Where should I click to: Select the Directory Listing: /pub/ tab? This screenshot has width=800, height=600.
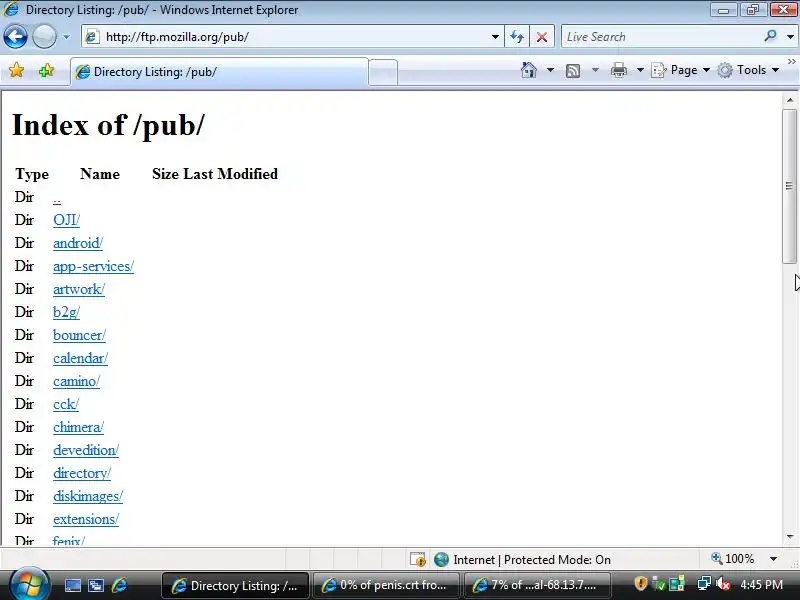[219, 72]
